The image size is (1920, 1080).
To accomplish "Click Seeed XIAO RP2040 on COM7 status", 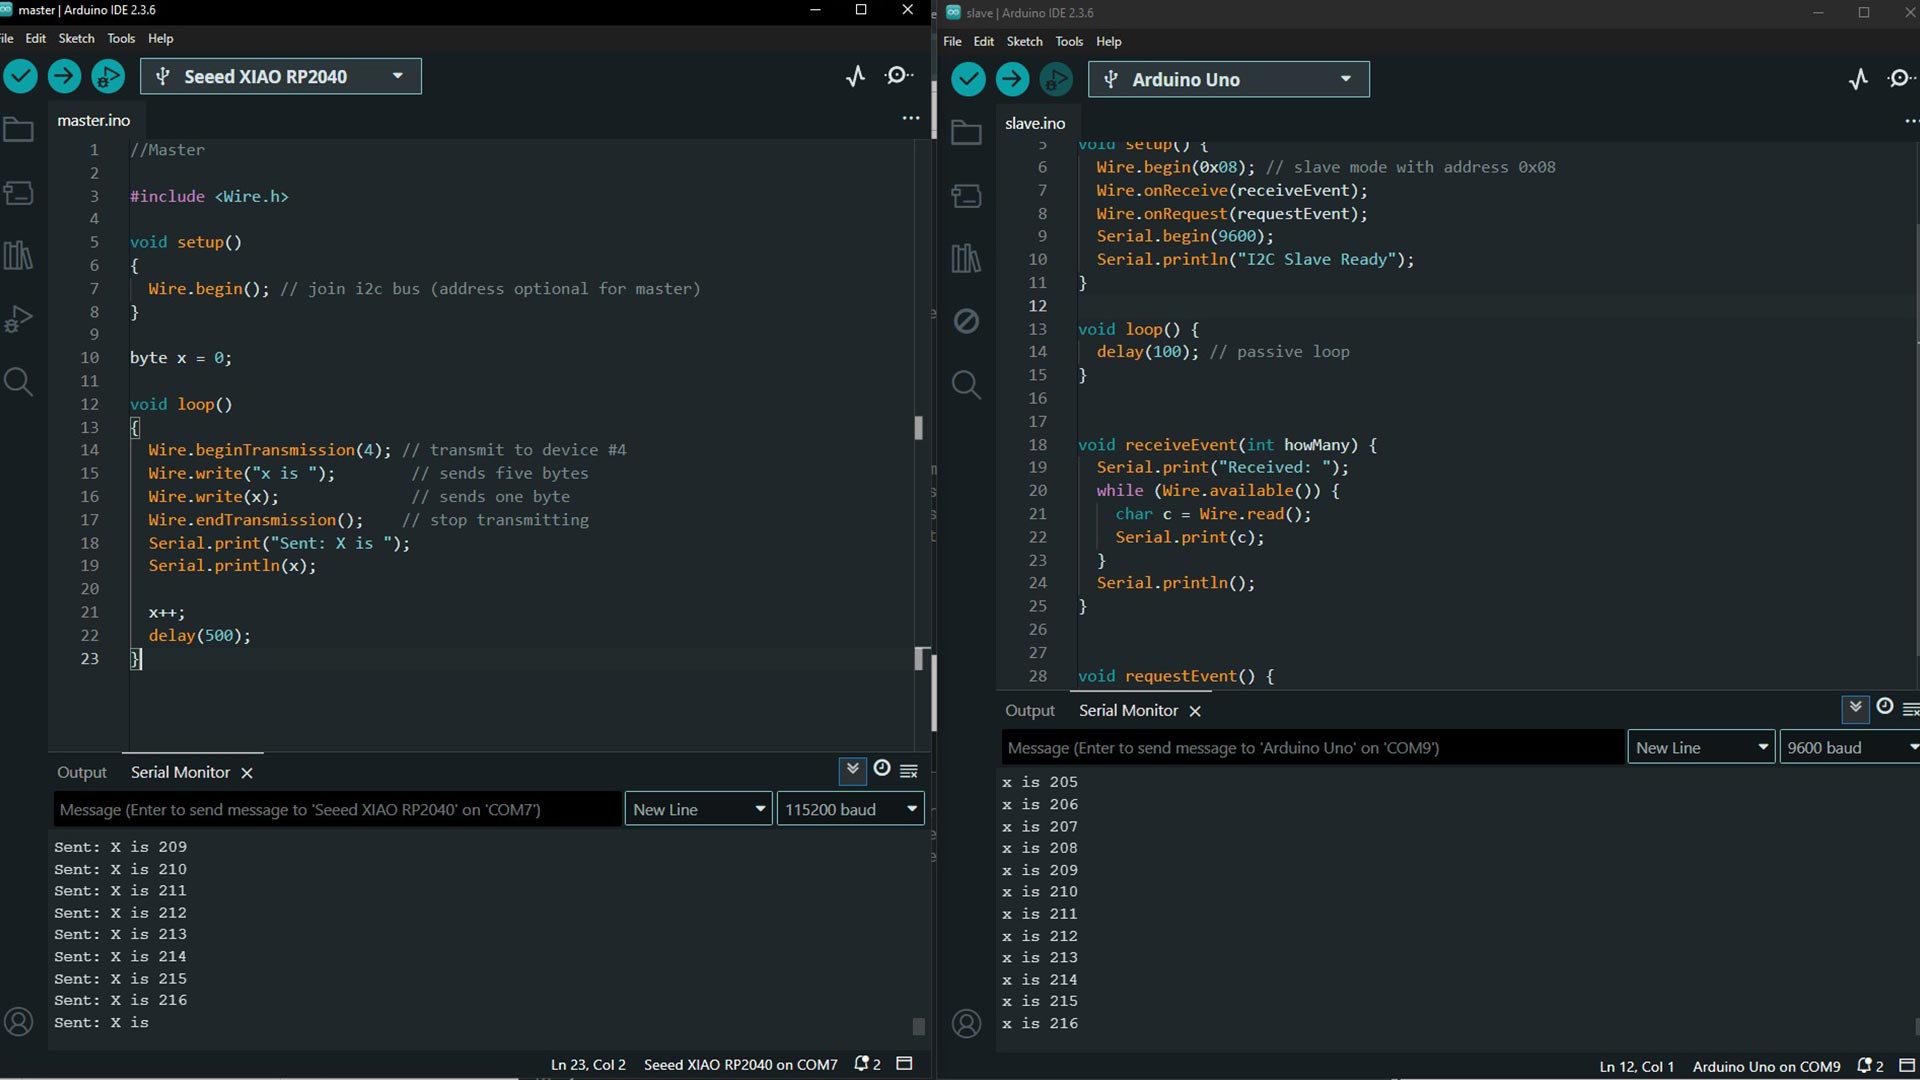I will (741, 1064).
